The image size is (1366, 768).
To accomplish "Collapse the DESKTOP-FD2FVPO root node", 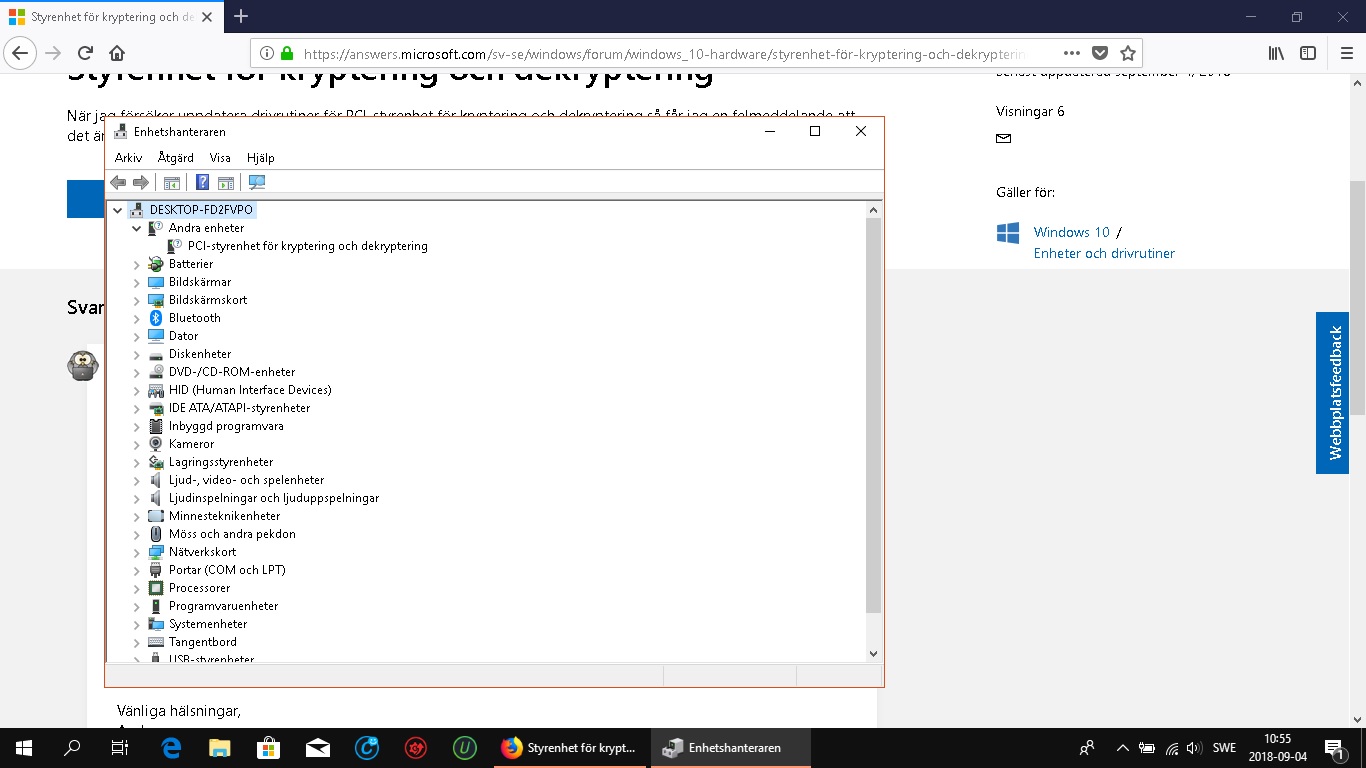I will [118, 210].
